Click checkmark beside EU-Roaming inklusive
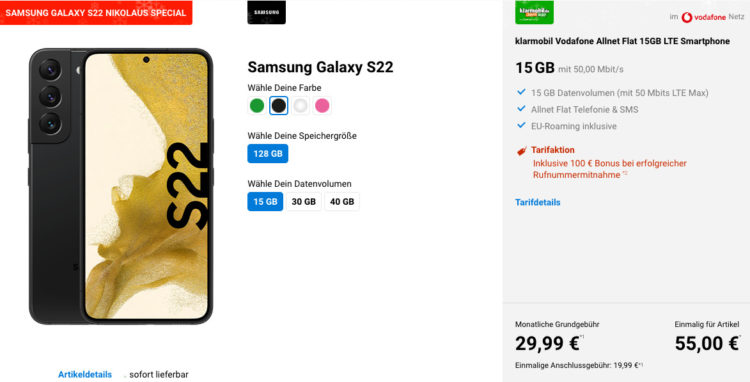This screenshot has height=382, width=750. (521, 125)
